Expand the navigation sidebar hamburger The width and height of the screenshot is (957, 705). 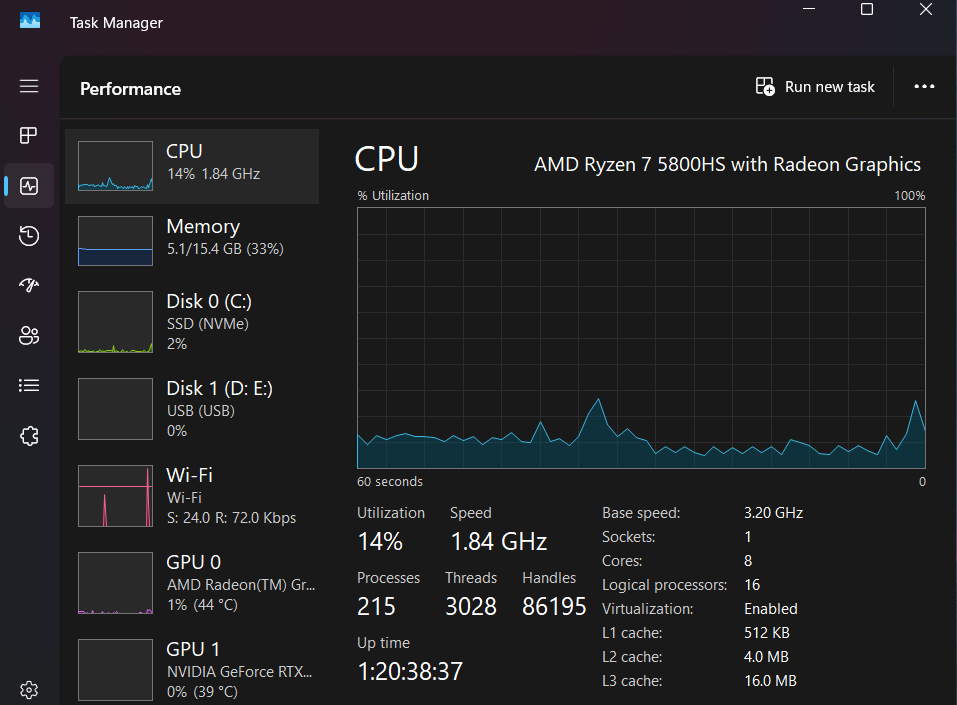tap(29, 86)
